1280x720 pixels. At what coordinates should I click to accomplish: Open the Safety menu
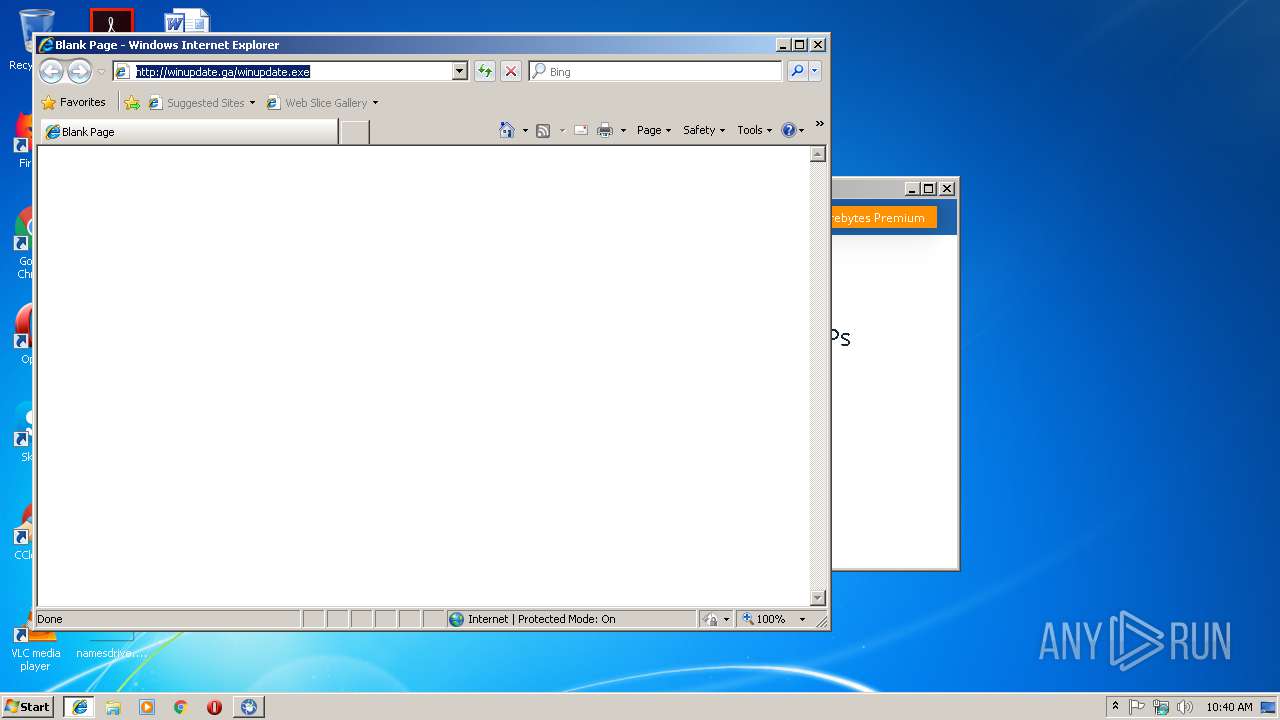point(704,130)
